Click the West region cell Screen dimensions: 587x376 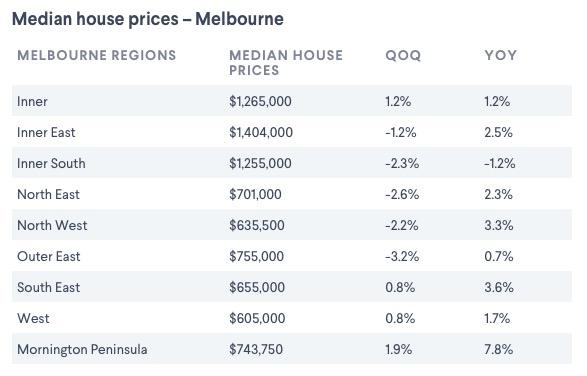point(33,319)
